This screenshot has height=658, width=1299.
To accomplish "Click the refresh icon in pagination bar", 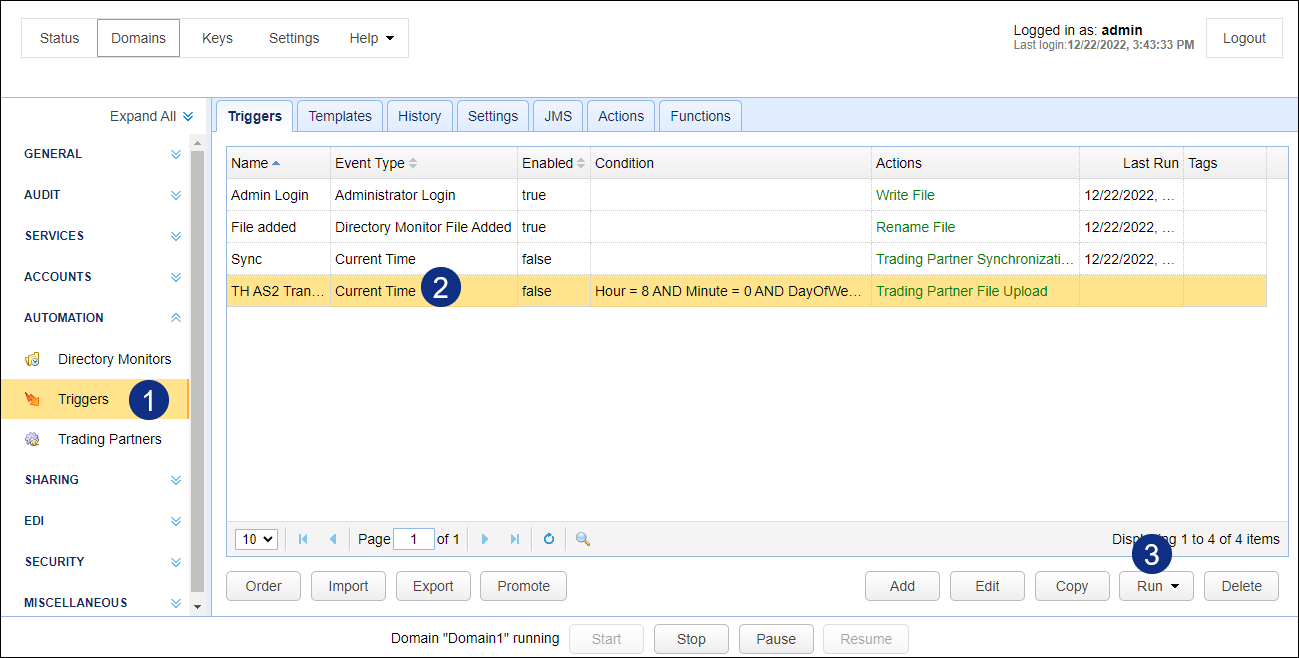I will (548, 539).
